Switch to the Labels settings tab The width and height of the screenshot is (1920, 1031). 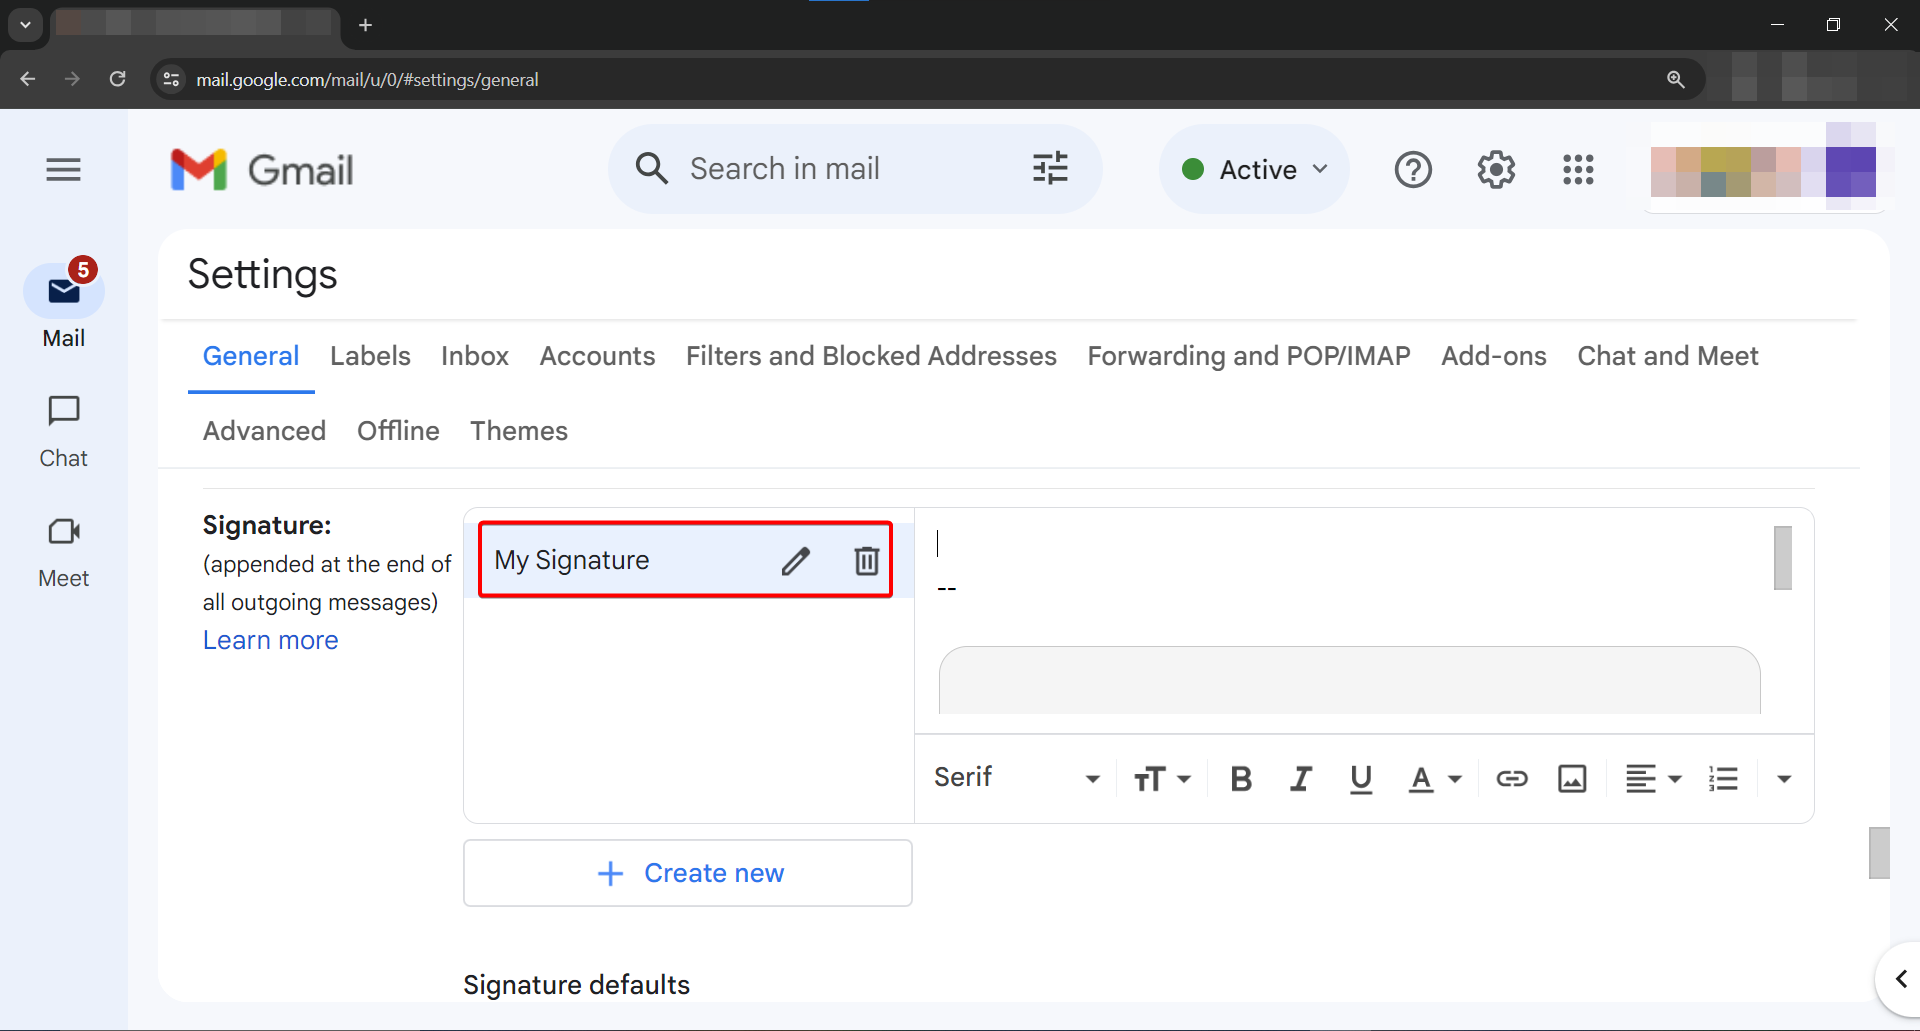pos(370,356)
